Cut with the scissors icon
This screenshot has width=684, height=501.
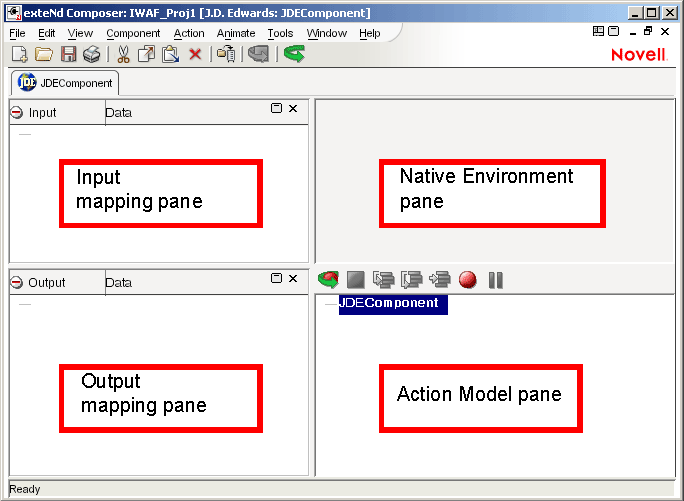click(x=123, y=54)
